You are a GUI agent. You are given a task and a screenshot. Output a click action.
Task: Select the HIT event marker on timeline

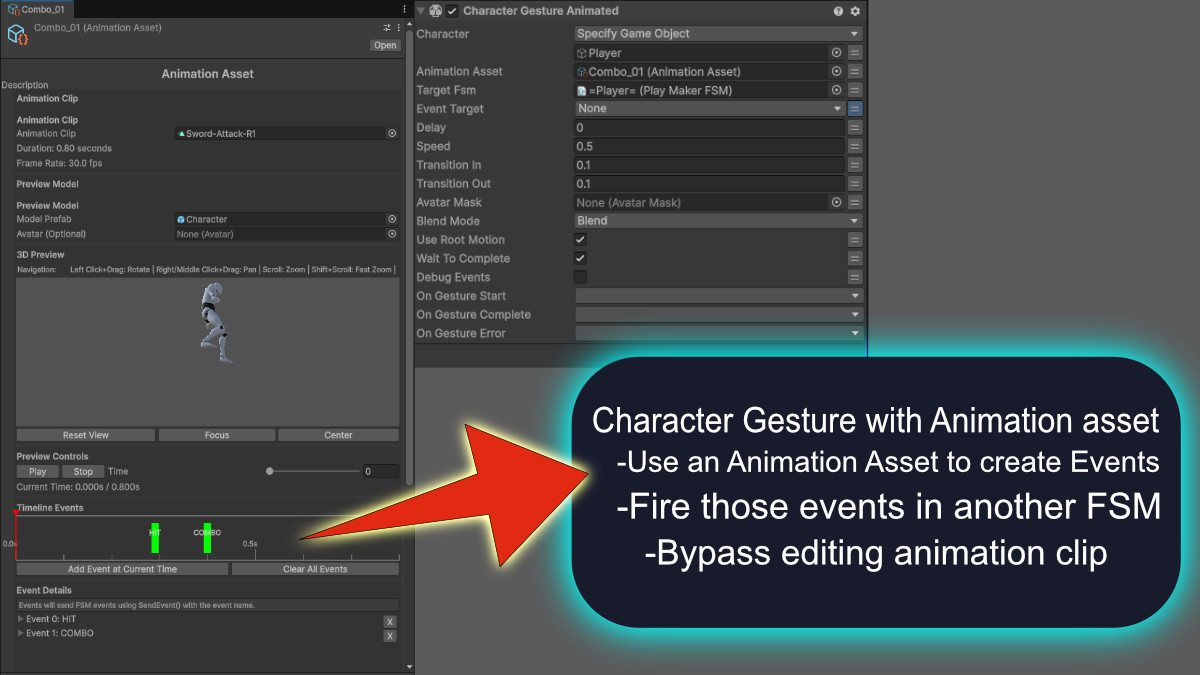pyautogui.click(x=155, y=537)
